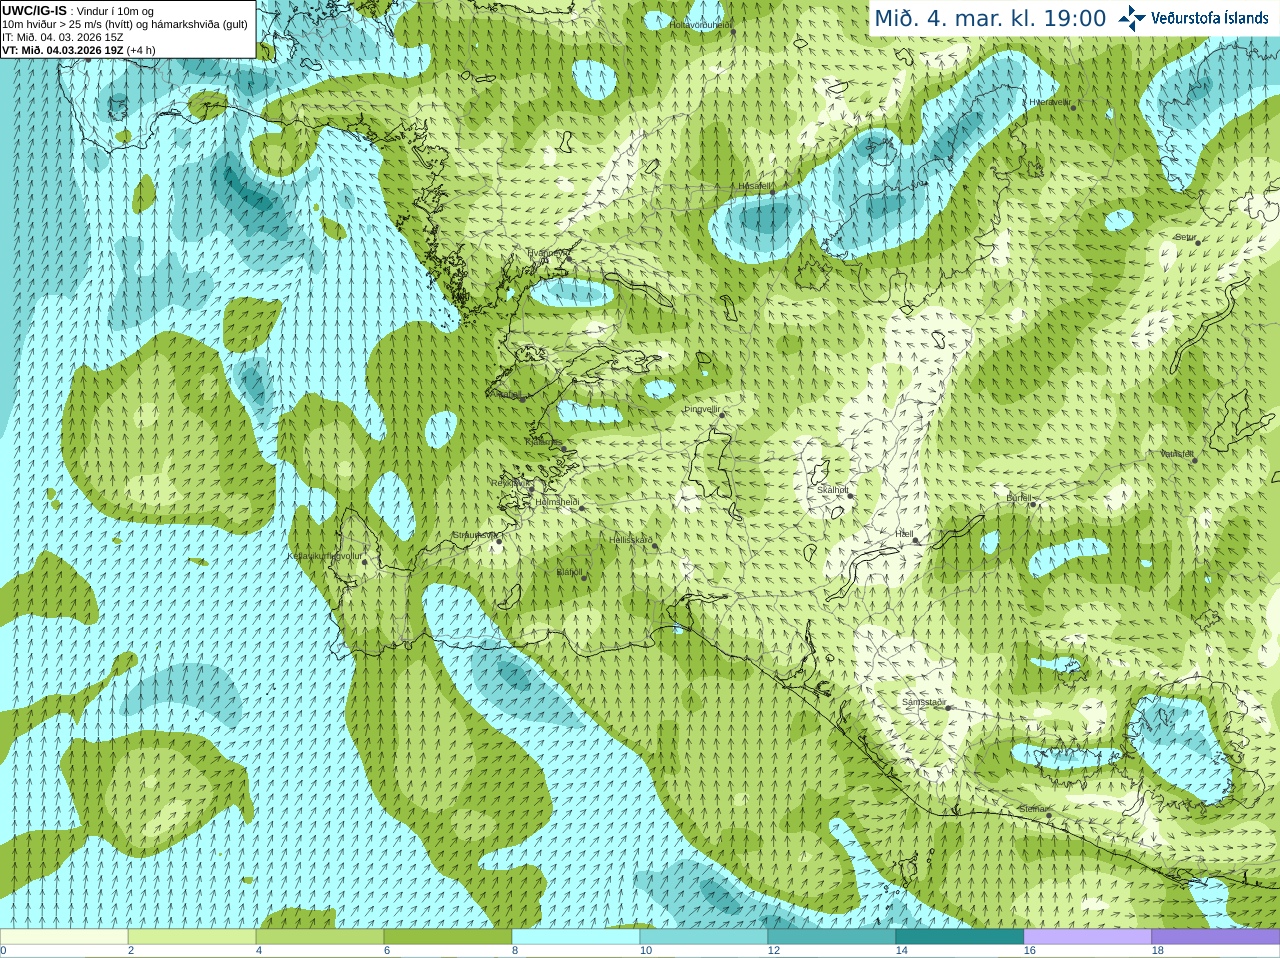Click the forecast time 'Mið. 4. mar. kl. 19:00'

pyautogui.click(x=990, y=19)
